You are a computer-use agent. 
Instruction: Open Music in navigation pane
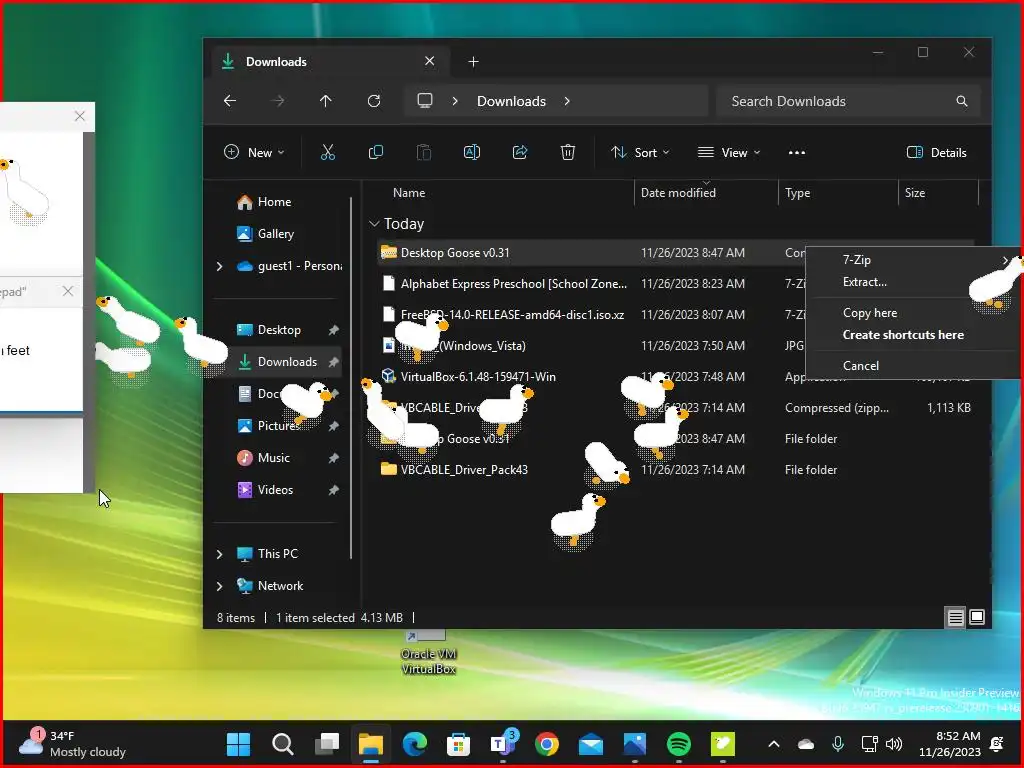[x=263, y=458]
